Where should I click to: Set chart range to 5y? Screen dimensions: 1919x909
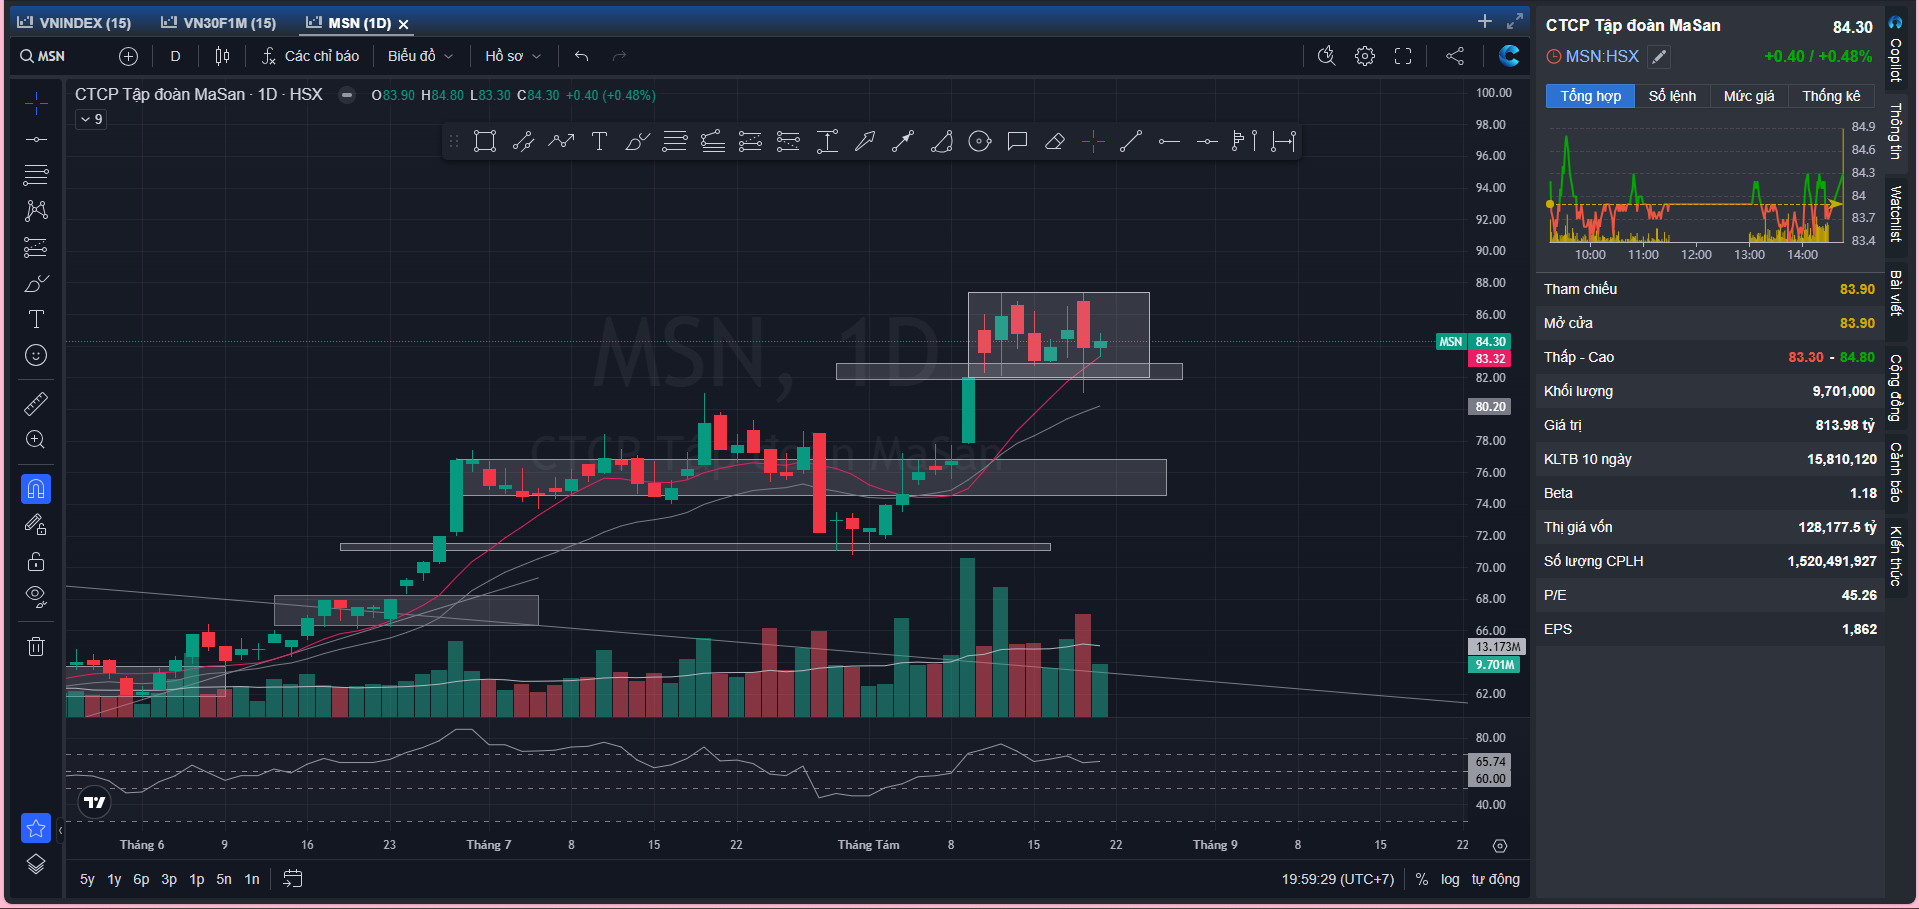(87, 879)
